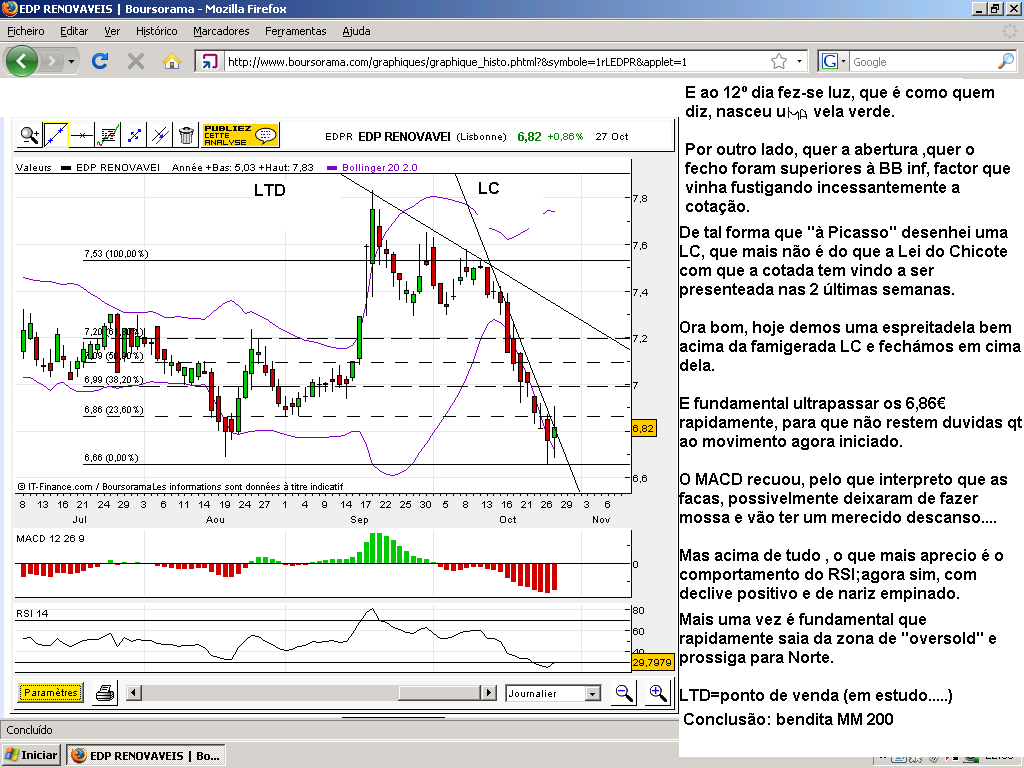Stop loading with the X icon
This screenshot has width=1024, height=768.
pyautogui.click(x=136, y=61)
